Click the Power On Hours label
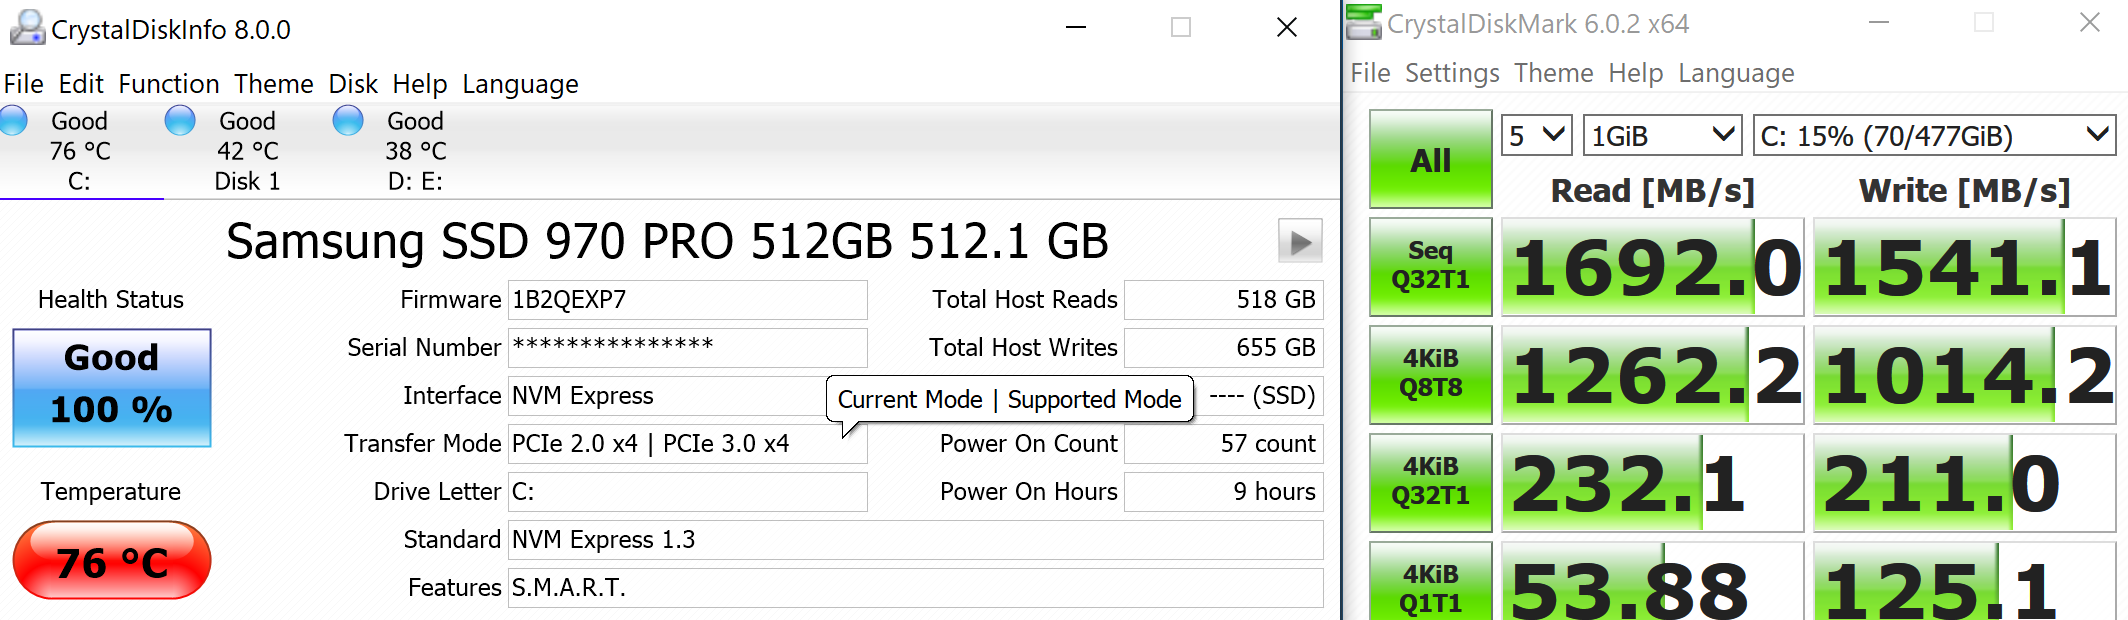The width and height of the screenshot is (2128, 620). [x=1029, y=492]
